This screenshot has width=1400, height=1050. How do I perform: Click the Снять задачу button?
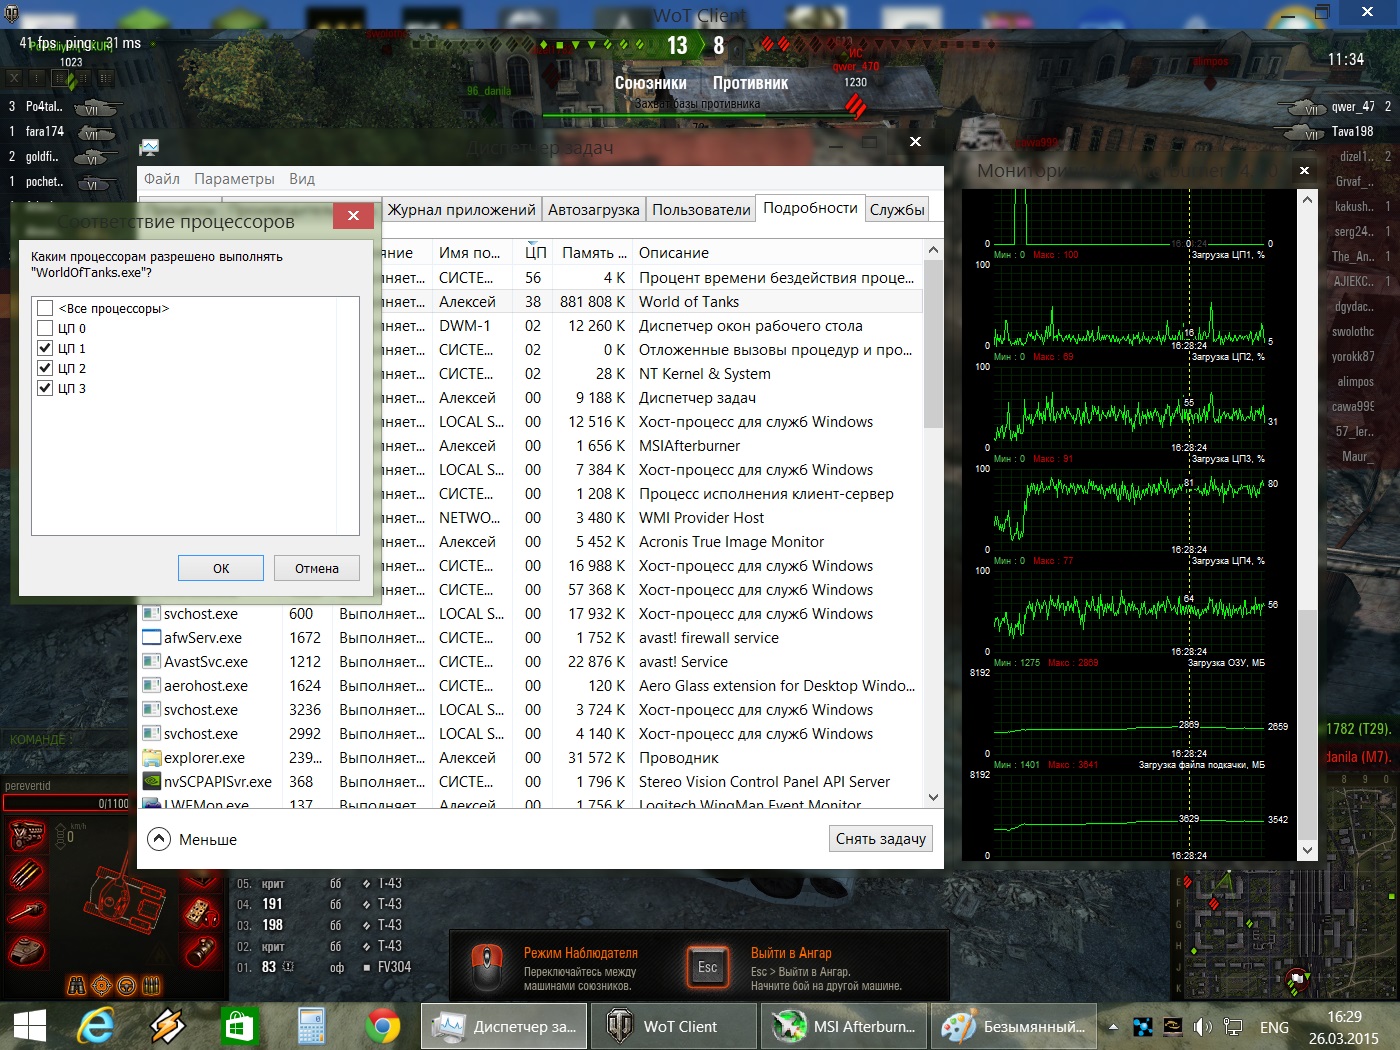[x=881, y=839]
